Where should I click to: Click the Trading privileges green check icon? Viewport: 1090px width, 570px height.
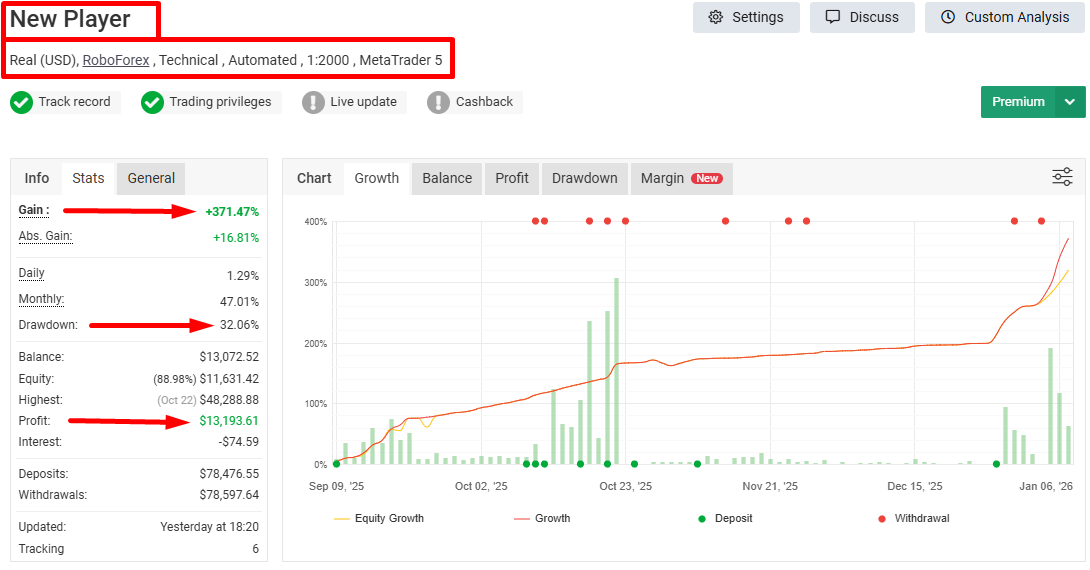click(x=152, y=102)
